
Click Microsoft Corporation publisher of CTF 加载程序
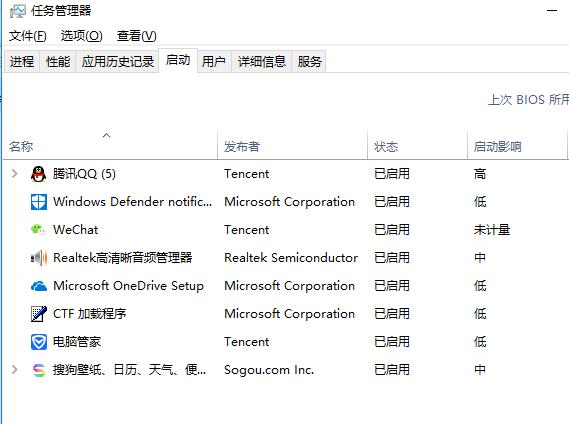point(290,314)
